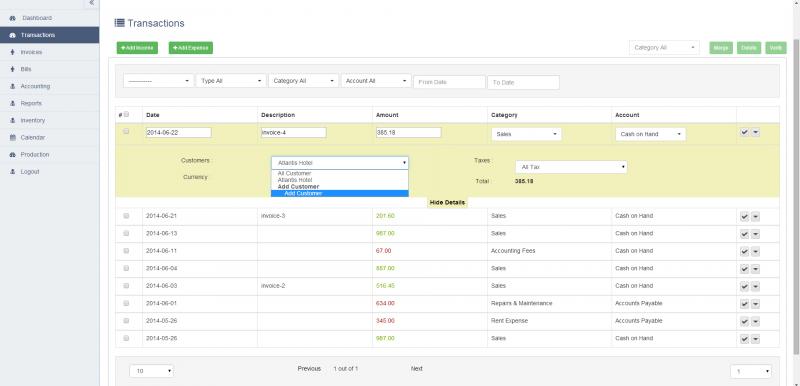Open the All Tax taxes dropdown

(x=571, y=167)
